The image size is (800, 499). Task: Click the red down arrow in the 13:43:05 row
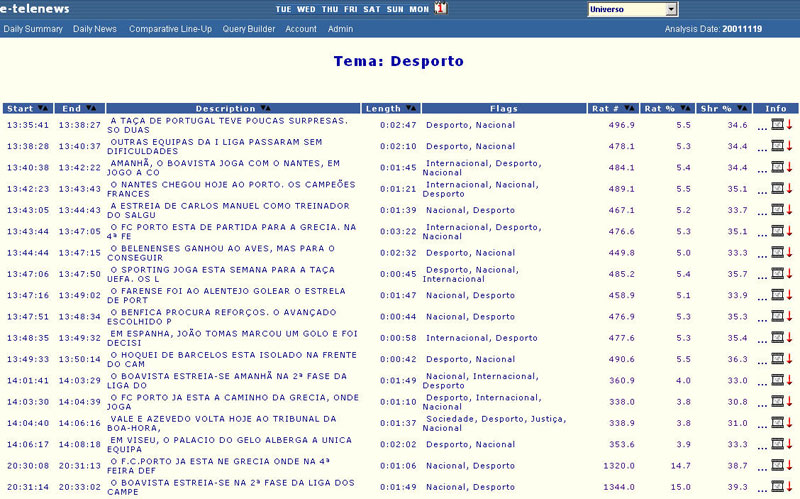click(789, 210)
